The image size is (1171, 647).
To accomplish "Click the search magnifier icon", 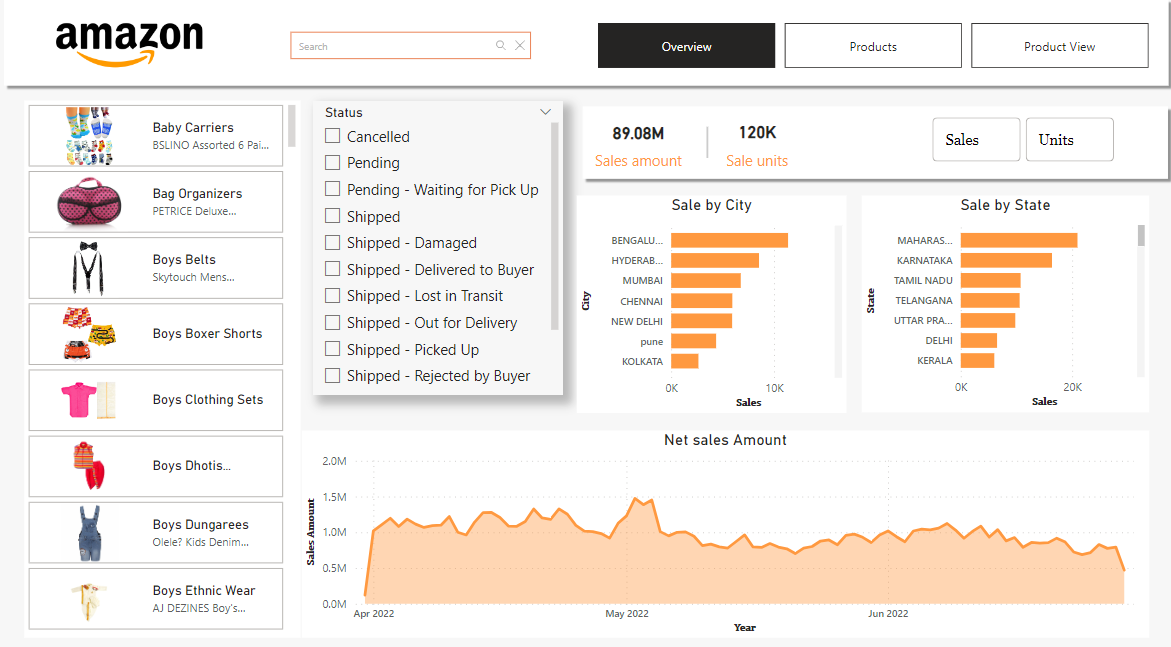I will [x=500, y=46].
